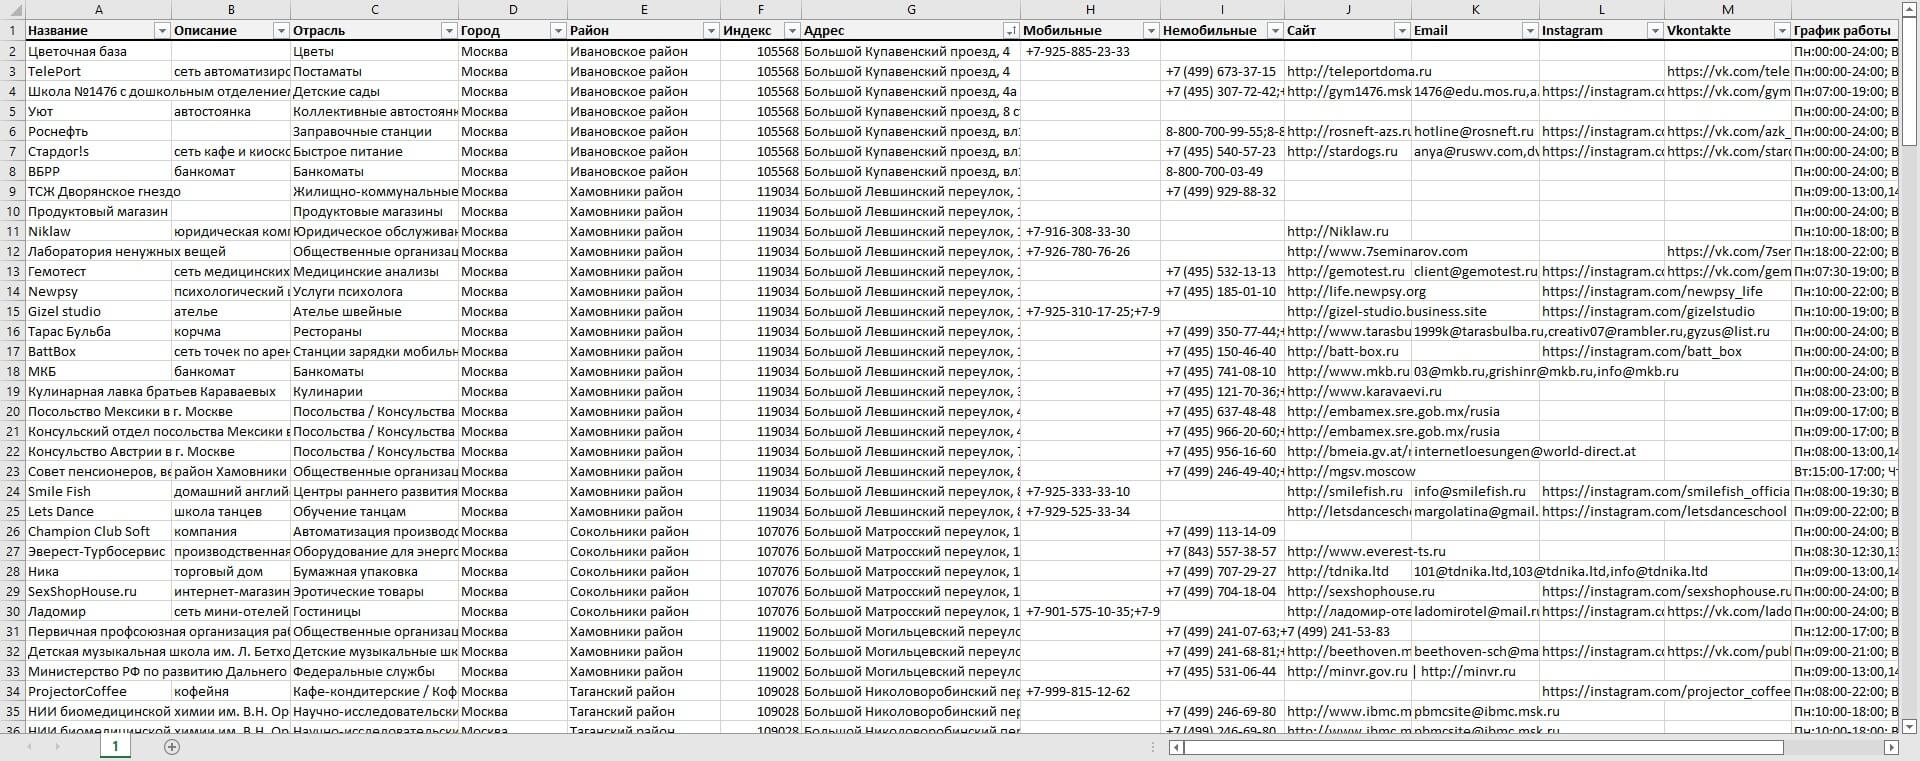This screenshot has height=761, width=1920.
Task: Select column A header
Action: tap(98, 9)
